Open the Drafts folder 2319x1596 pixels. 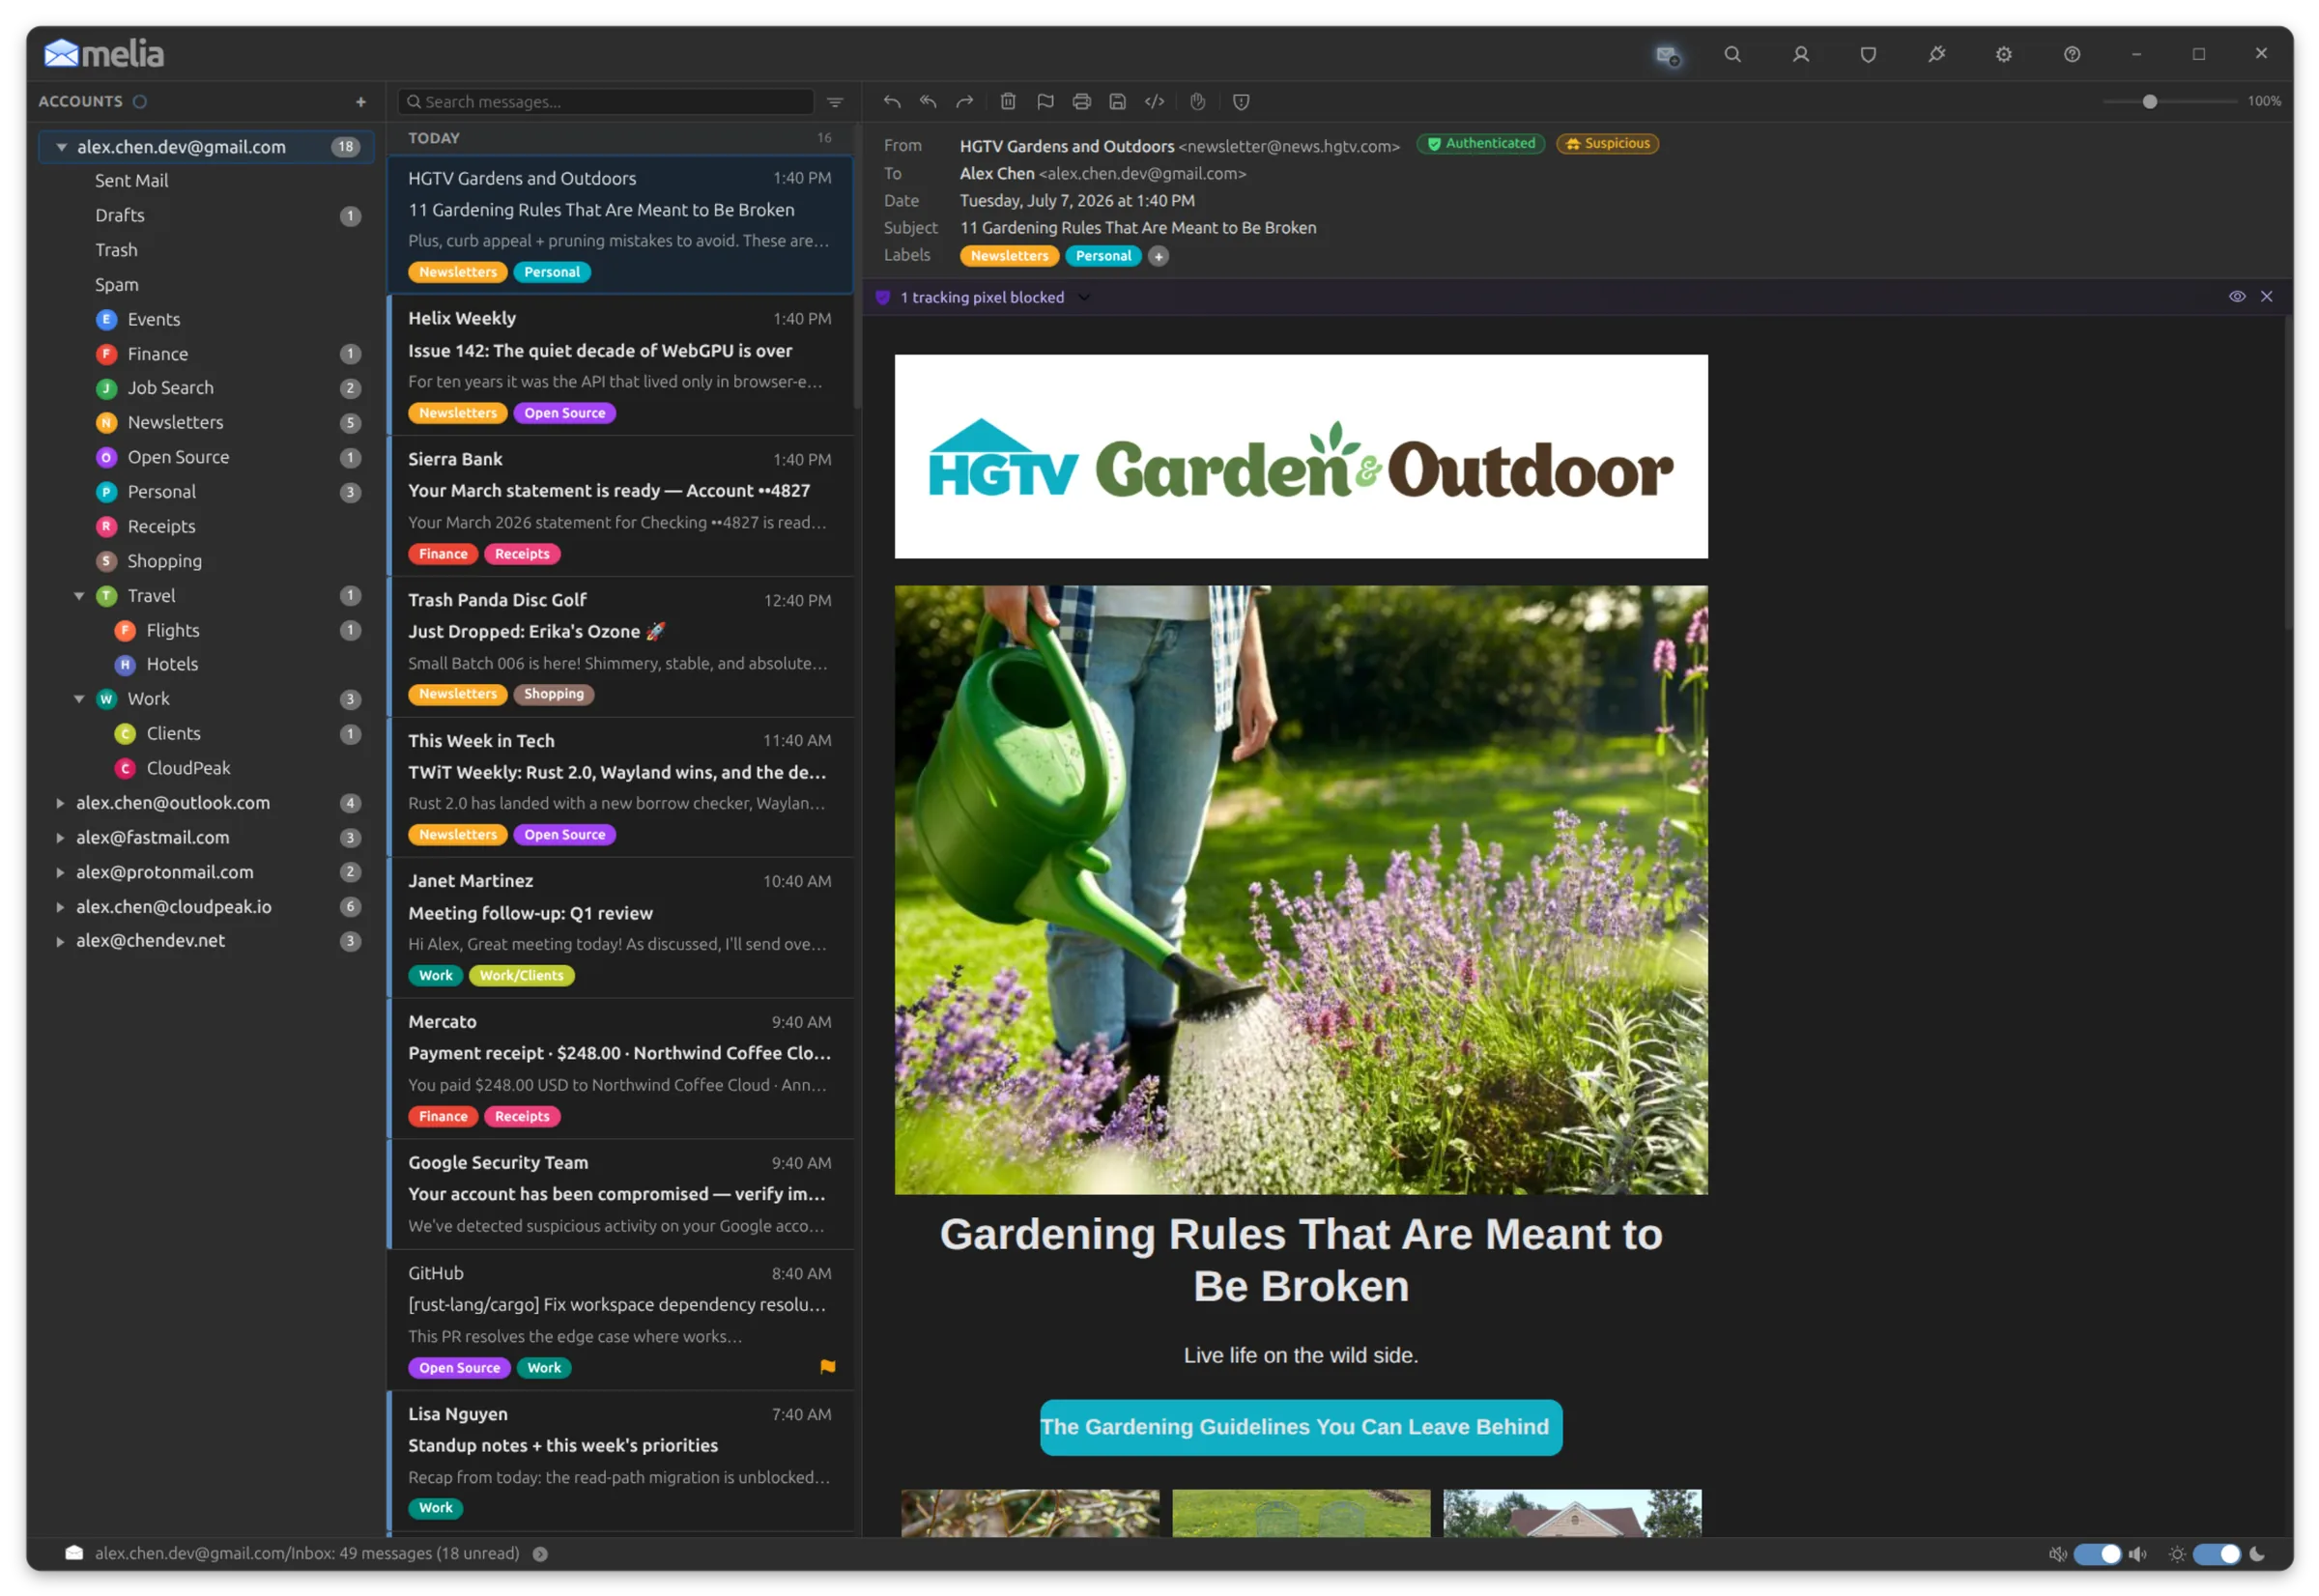(x=206, y=216)
